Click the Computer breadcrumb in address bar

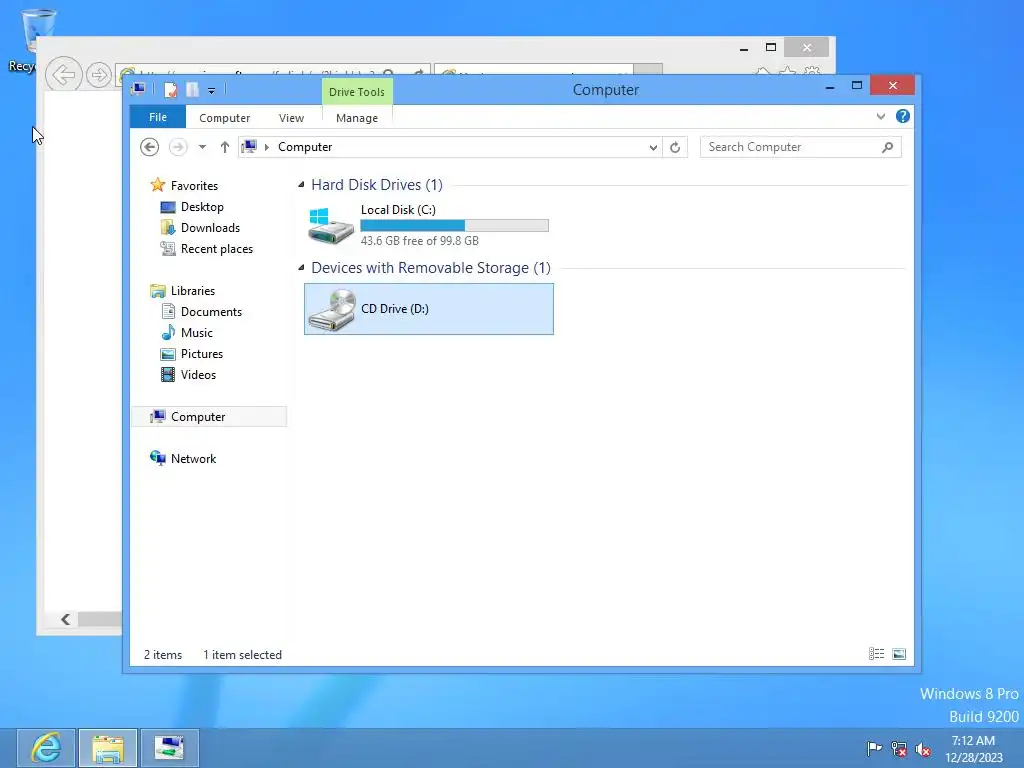(305, 147)
